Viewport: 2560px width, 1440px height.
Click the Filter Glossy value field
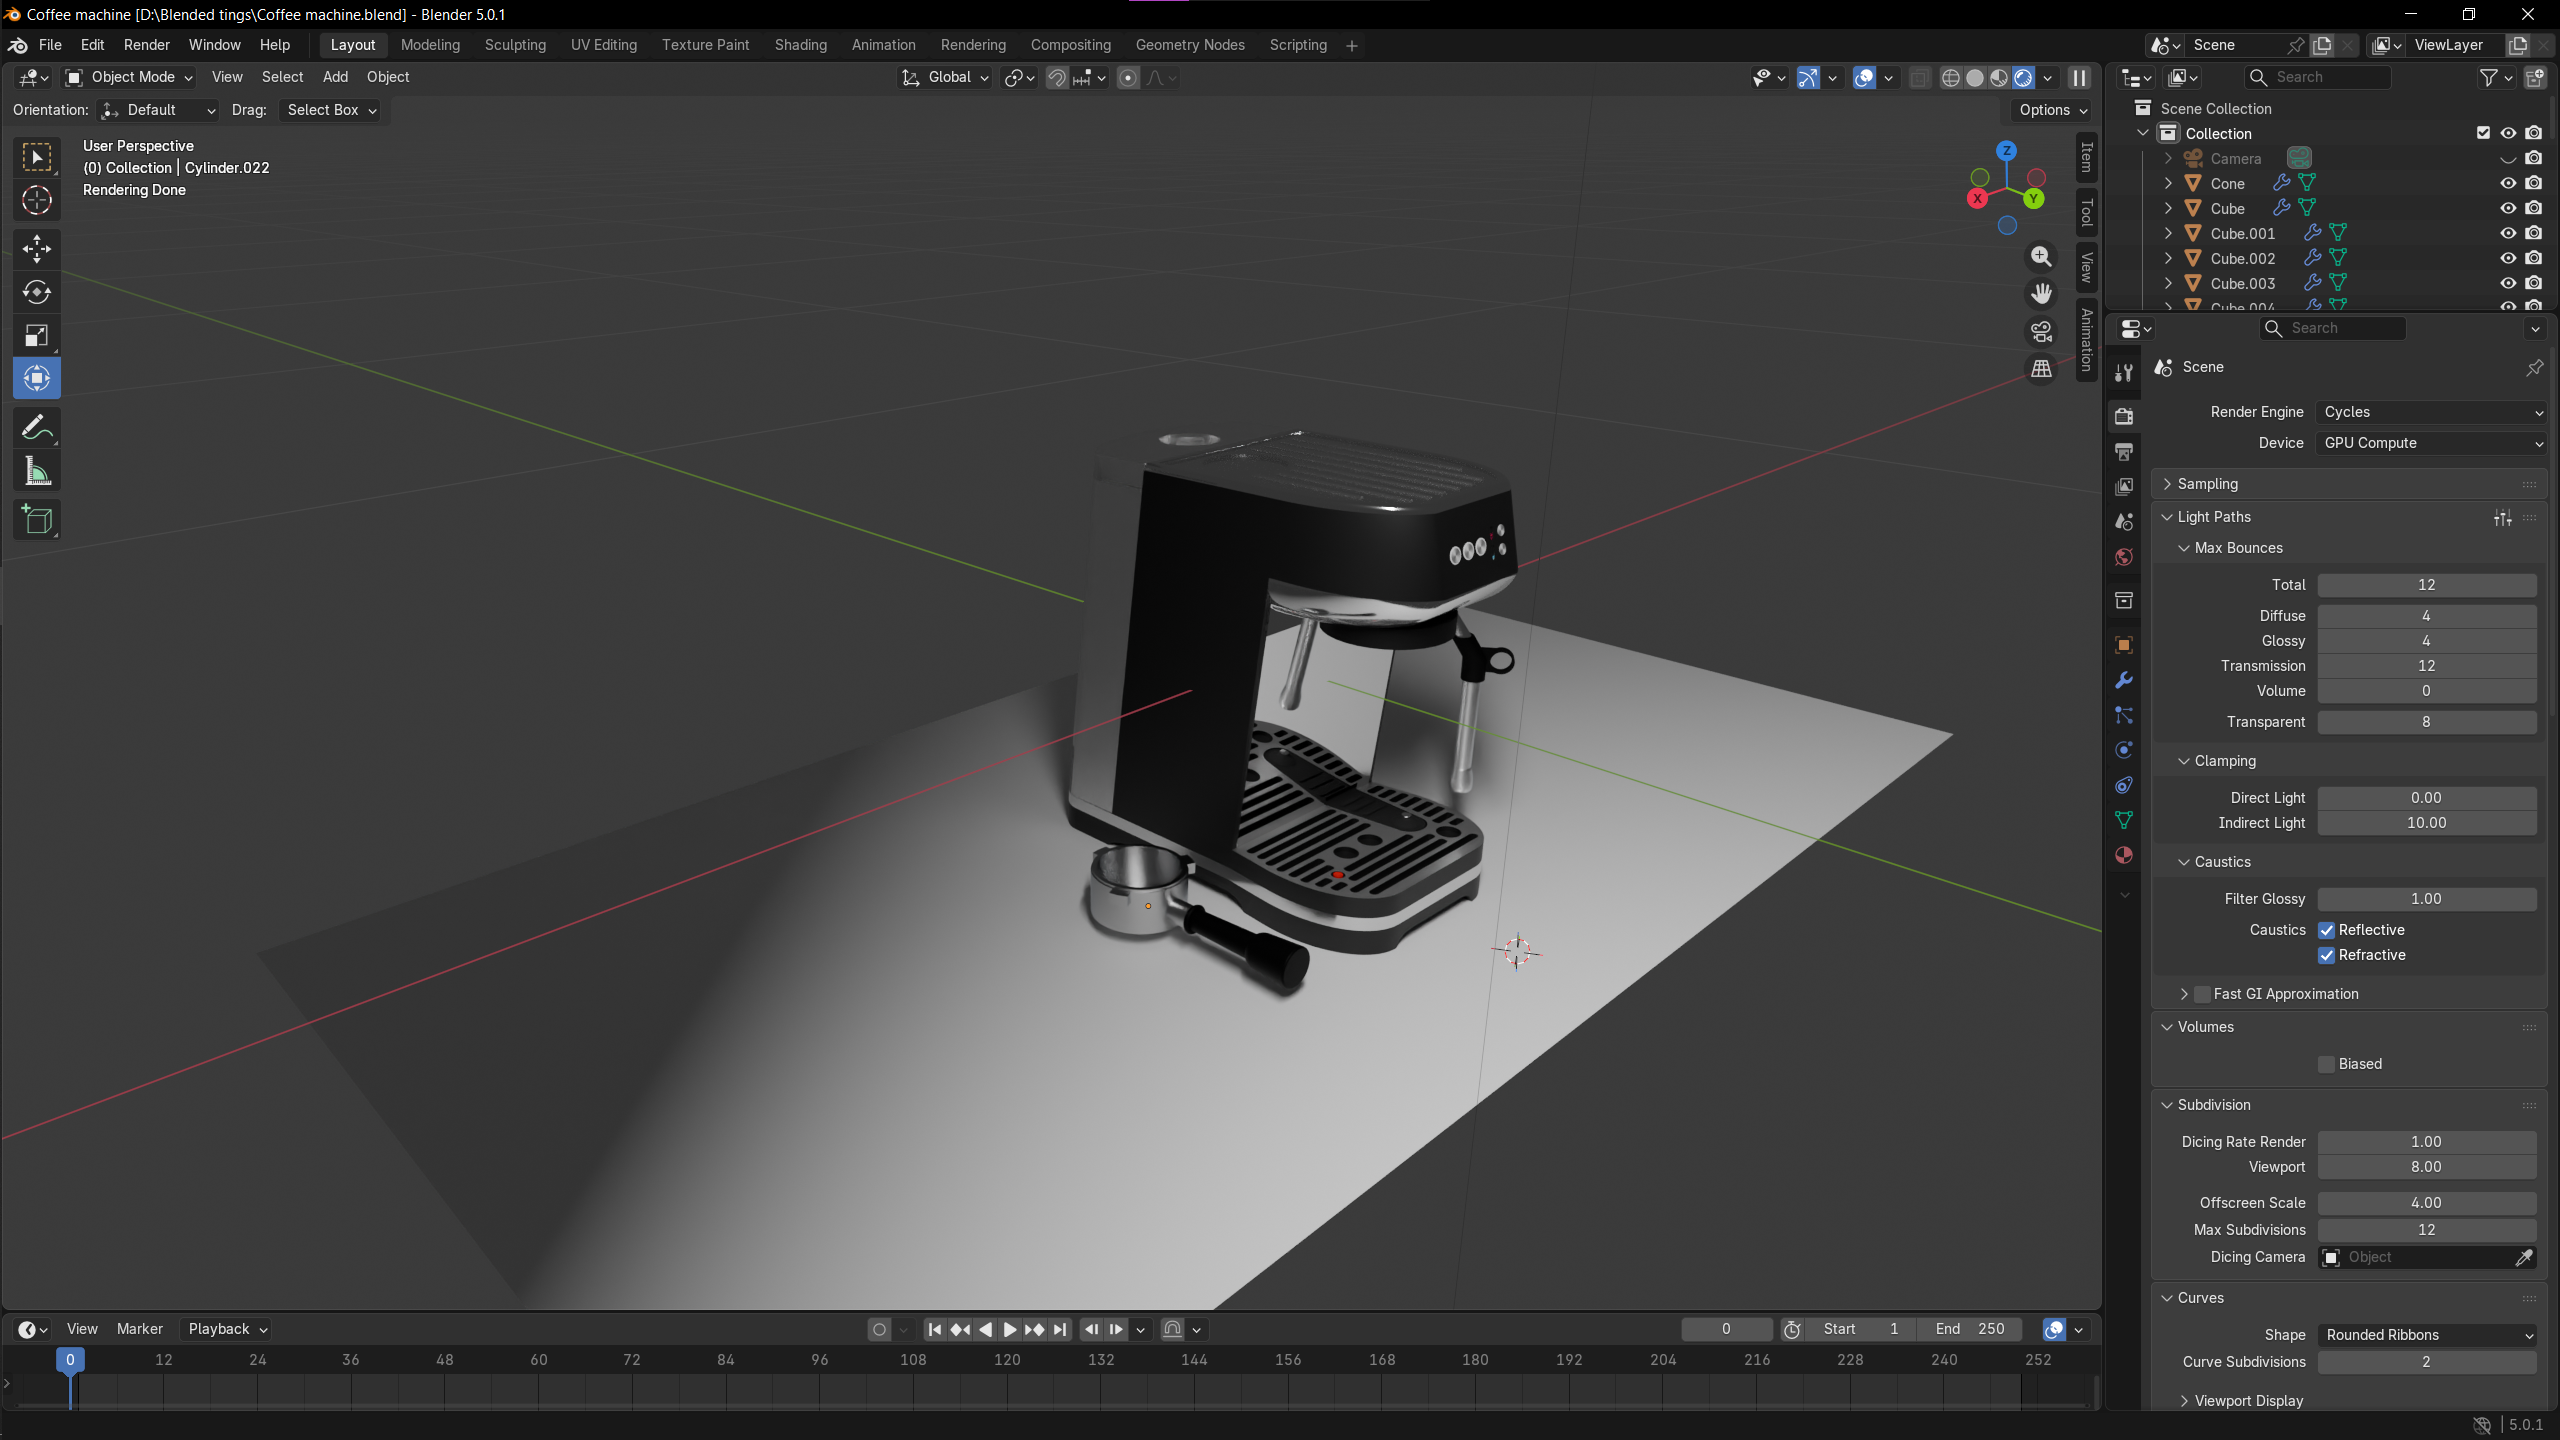[x=2427, y=899]
